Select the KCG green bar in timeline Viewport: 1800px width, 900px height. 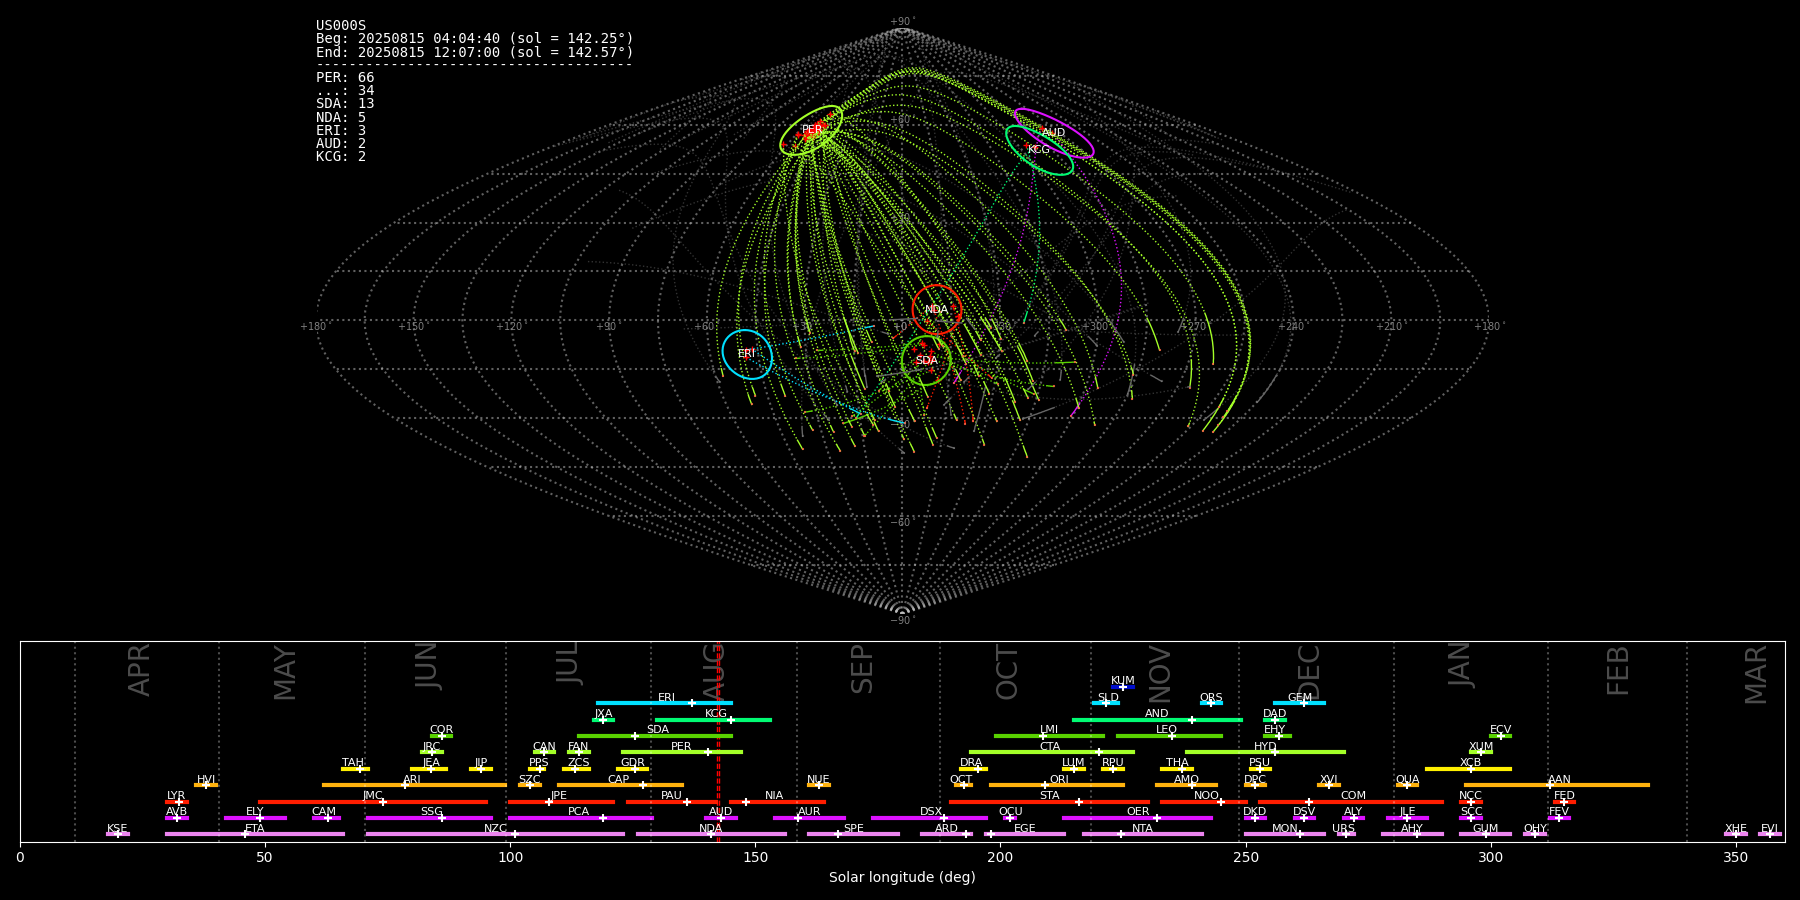(x=713, y=720)
